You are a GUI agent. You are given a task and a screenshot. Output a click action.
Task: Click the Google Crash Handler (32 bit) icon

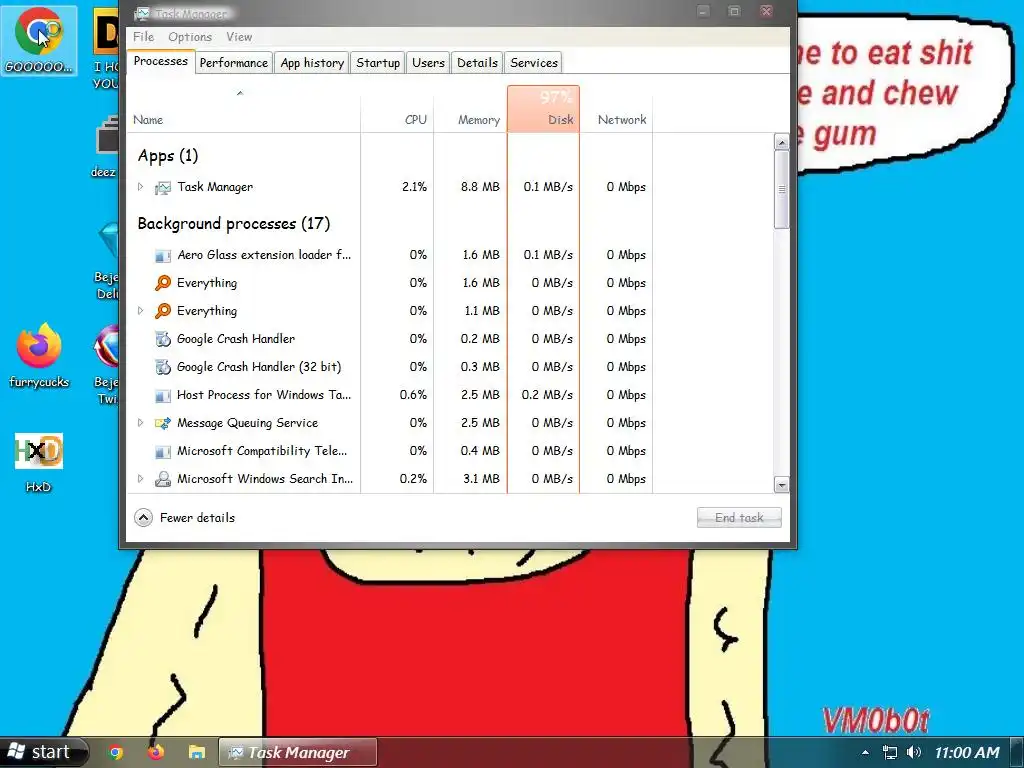(x=163, y=367)
